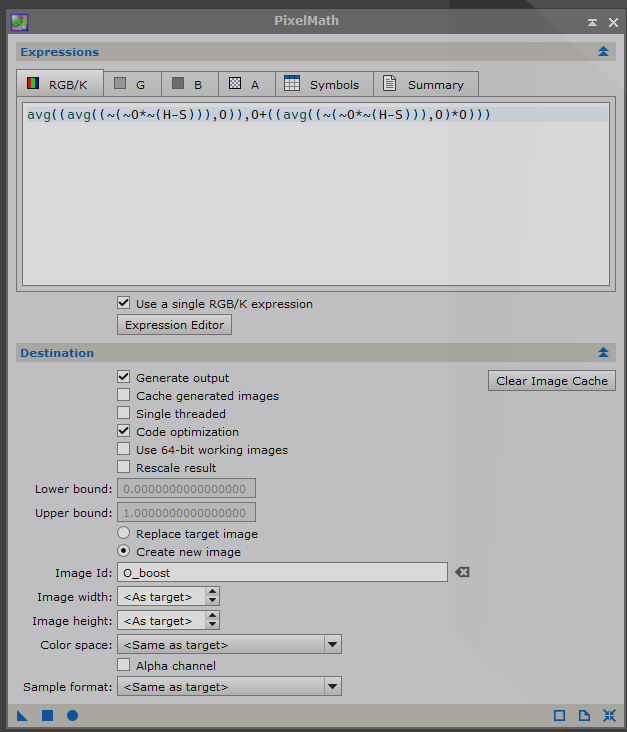This screenshot has width=627, height=732.
Task: Click the Apply square icon
Action: [x=48, y=715]
